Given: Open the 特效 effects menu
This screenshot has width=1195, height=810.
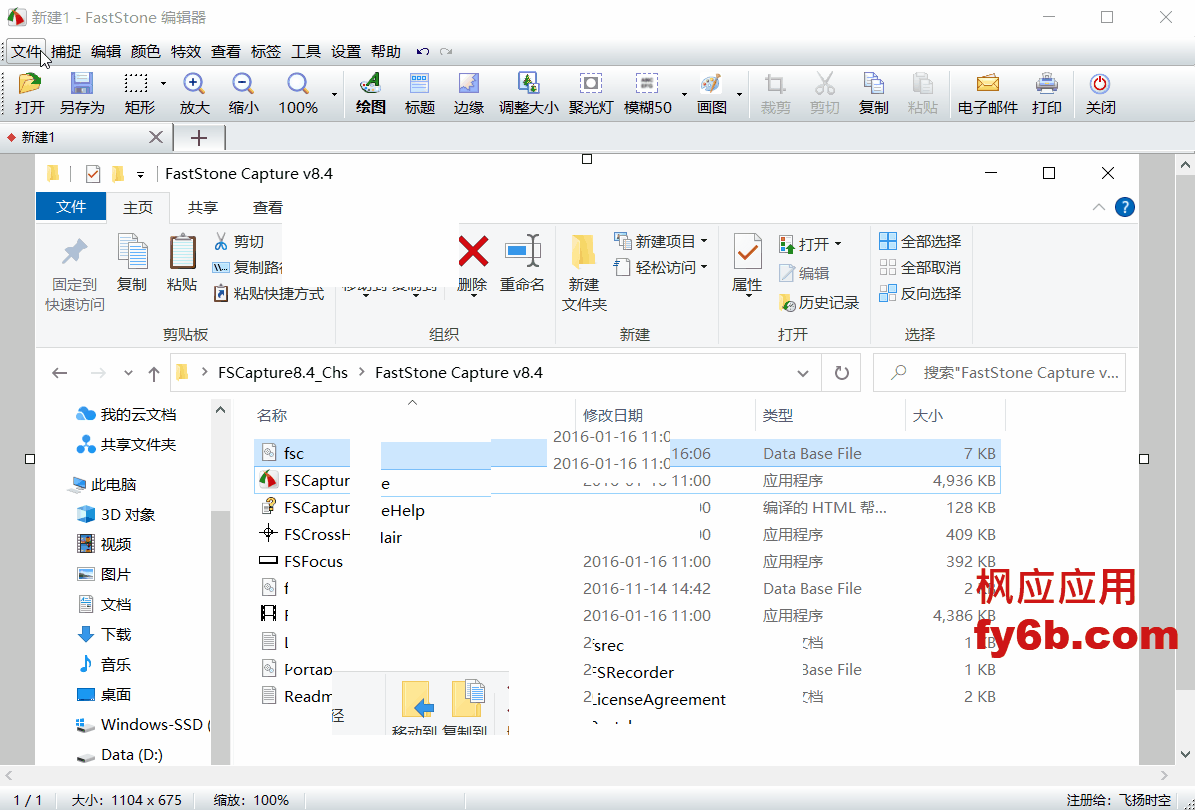Looking at the screenshot, I should 186,52.
